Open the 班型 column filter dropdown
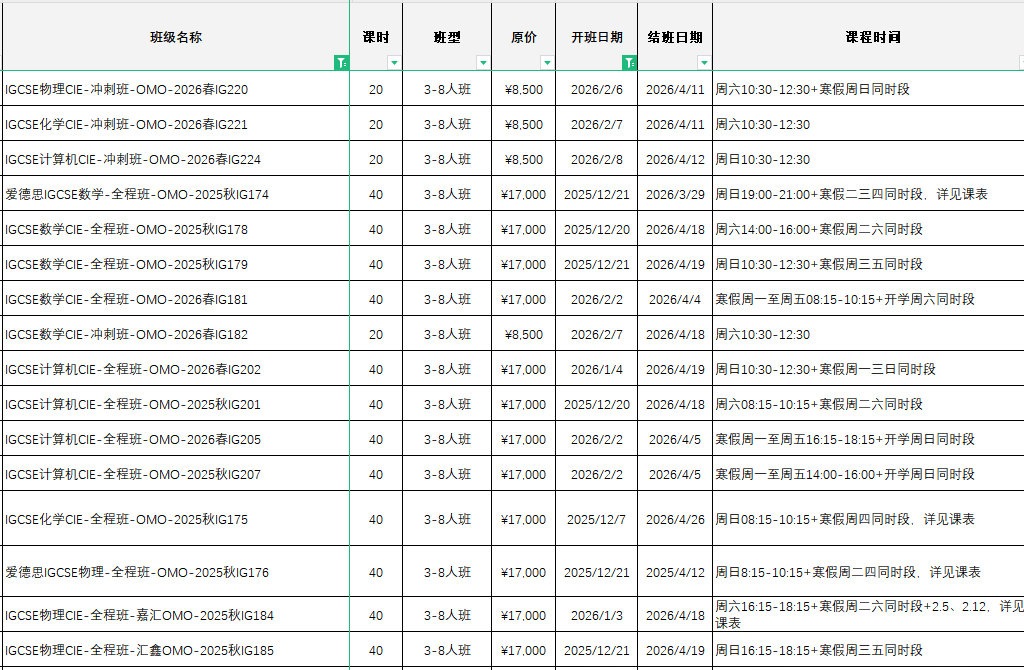Viewport: 1024px width, 670px height. 483,63
